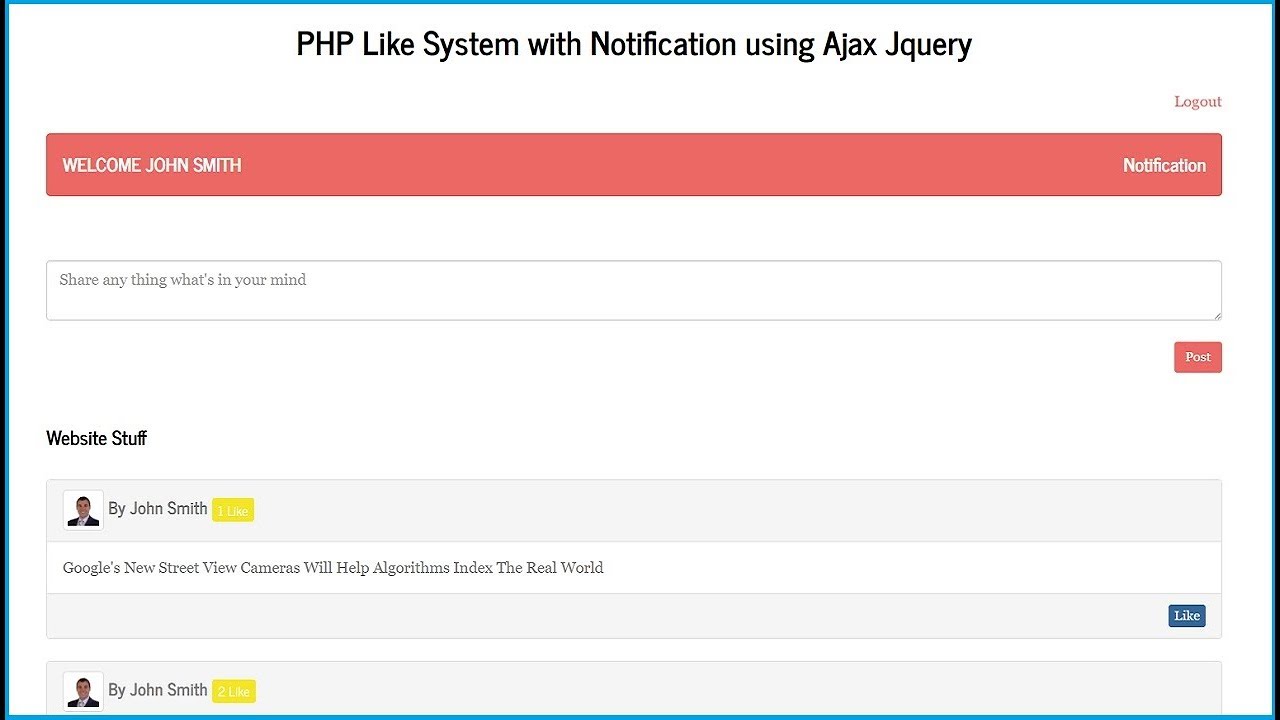
Task: Submit with the Post button
Action: click(x=1198, y=357)
